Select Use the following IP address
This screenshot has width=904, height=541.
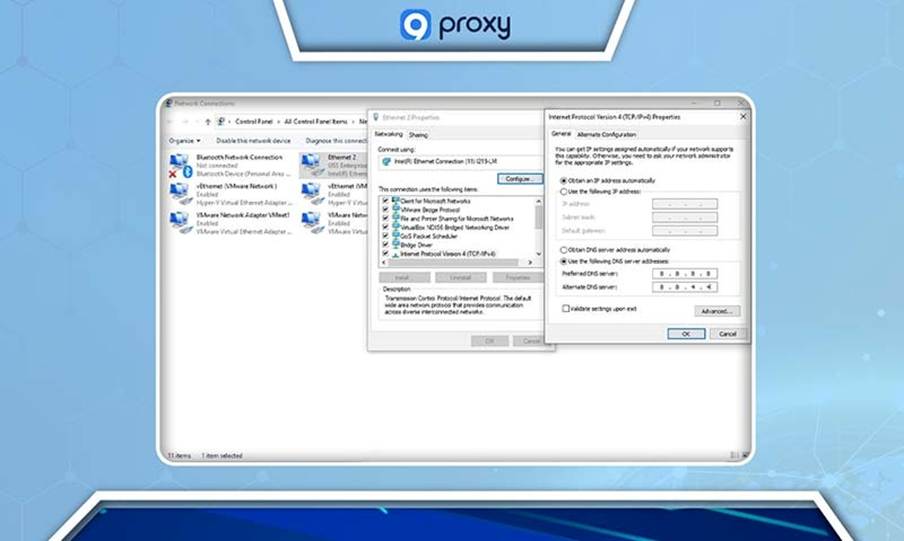click(x=564, y=191)
